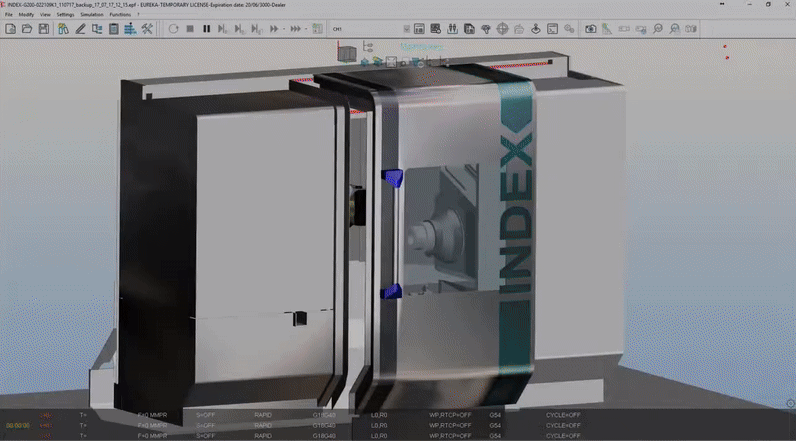Open the wrench and hammer tools icon
Screen dimensions: 796x441
click(x=146, y=28)
